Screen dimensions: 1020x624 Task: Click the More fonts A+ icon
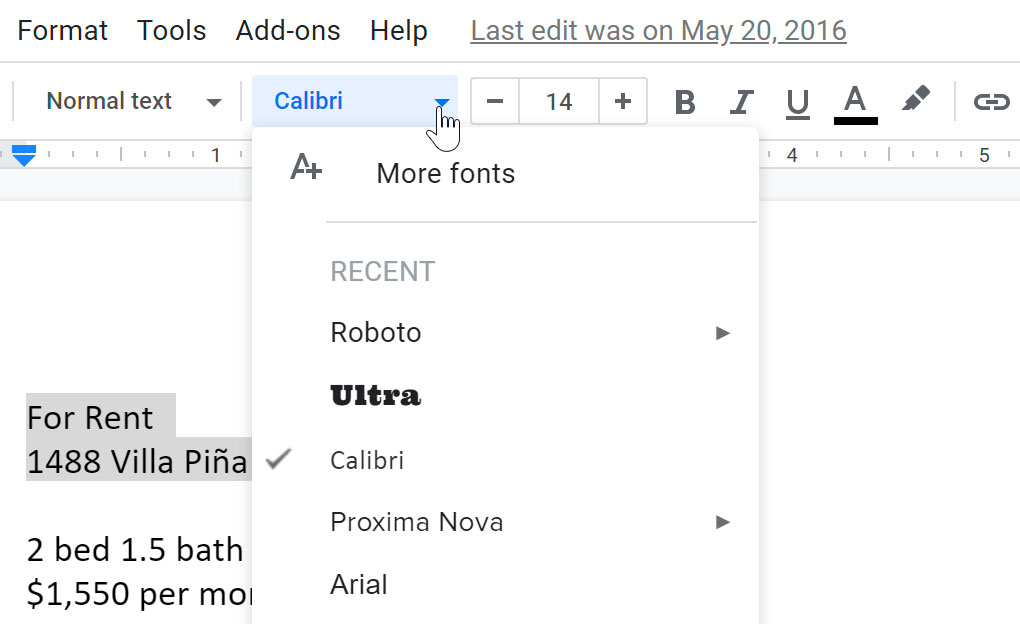305,168
